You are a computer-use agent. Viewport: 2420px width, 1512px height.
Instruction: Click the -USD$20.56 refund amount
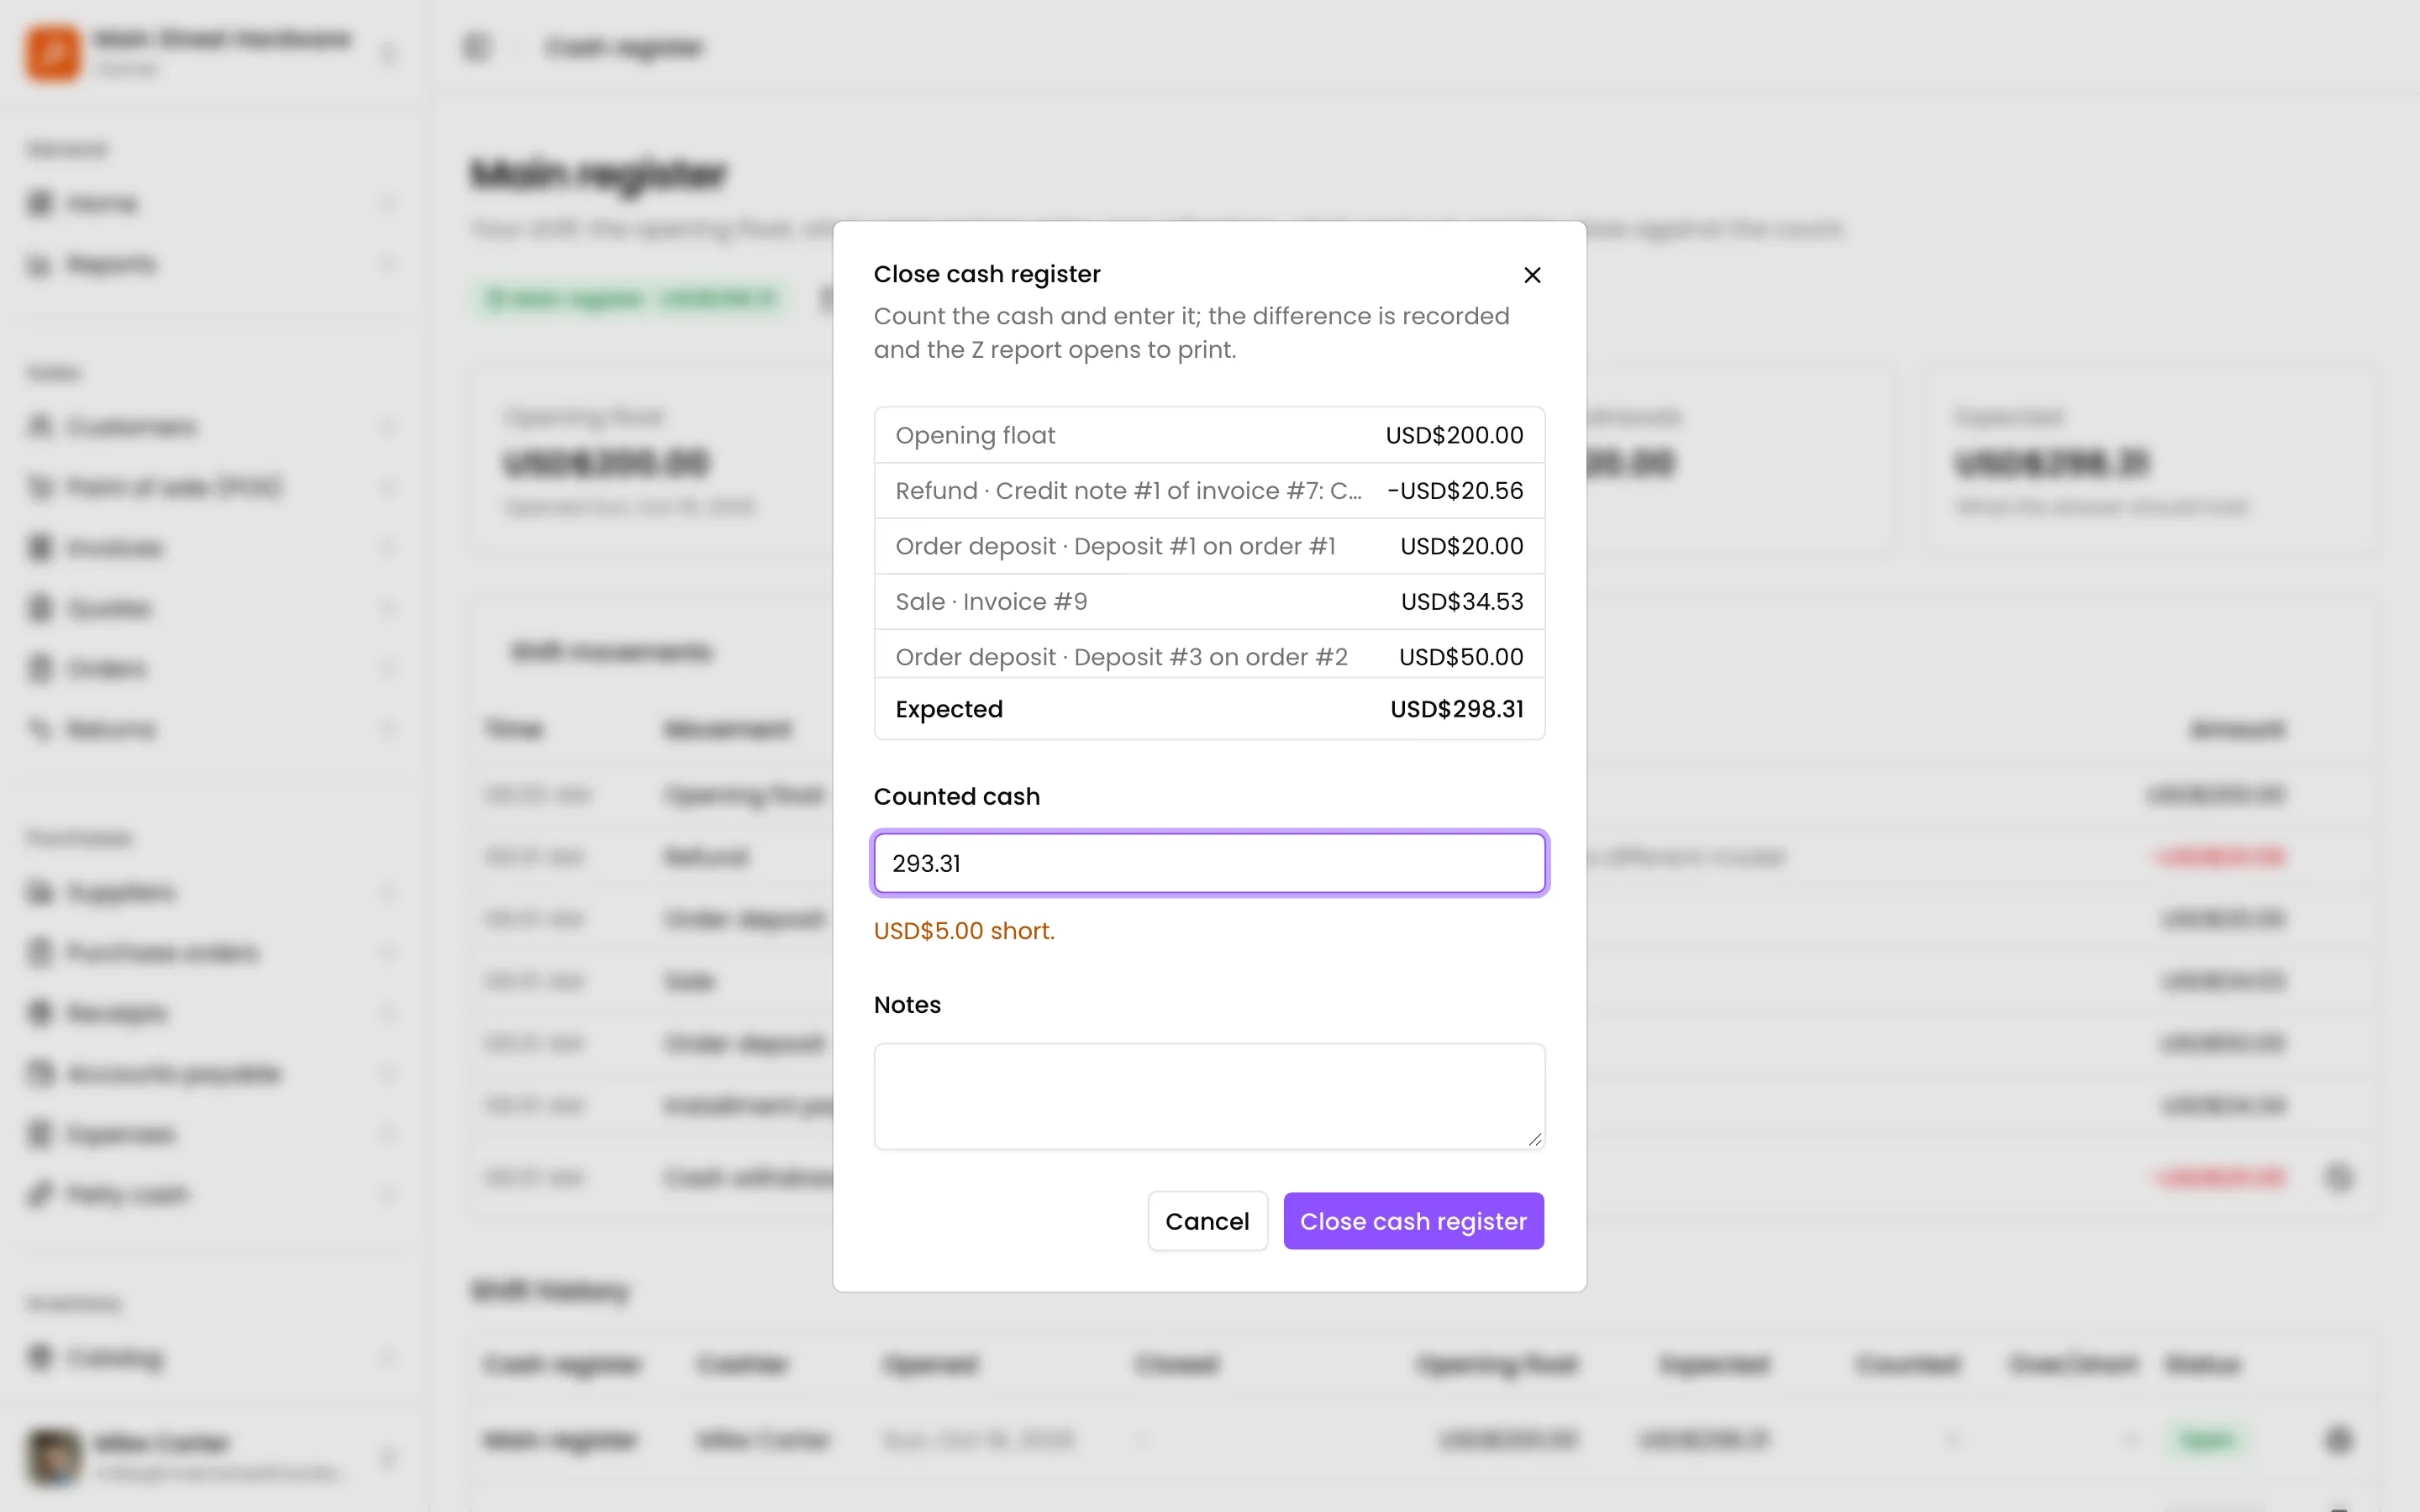(x=1455, y=491)
